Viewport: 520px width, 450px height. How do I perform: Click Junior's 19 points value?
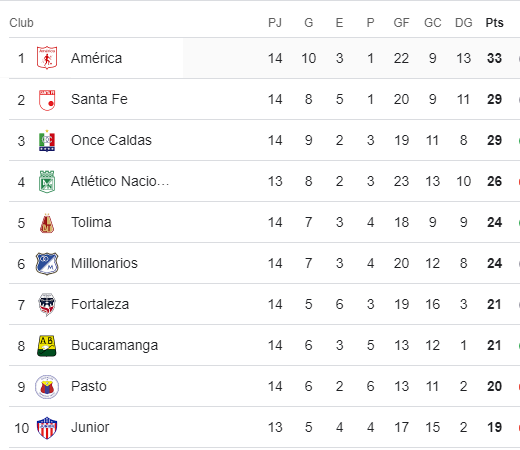point(494,427)
